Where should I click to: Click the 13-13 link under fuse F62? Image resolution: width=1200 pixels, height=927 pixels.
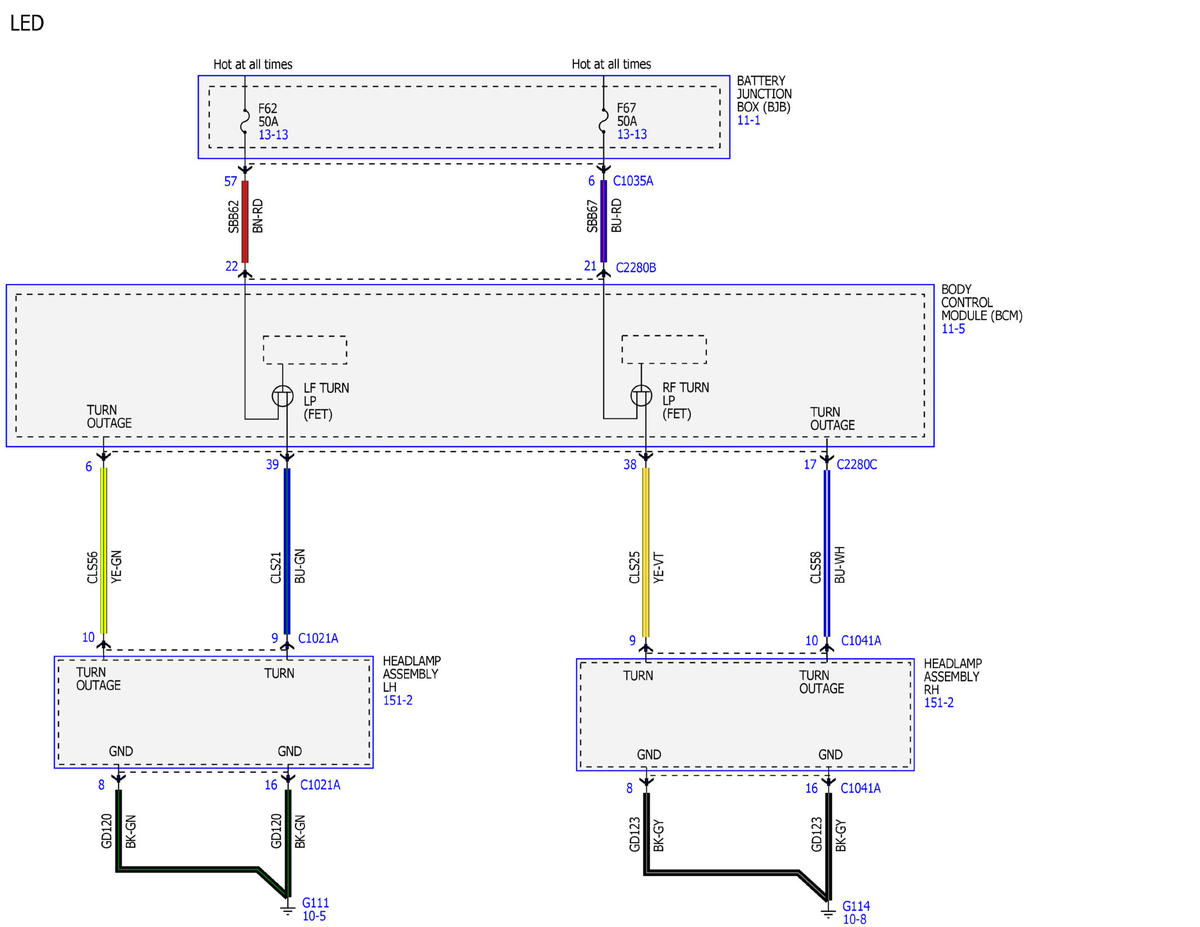(x=273, y=134)
